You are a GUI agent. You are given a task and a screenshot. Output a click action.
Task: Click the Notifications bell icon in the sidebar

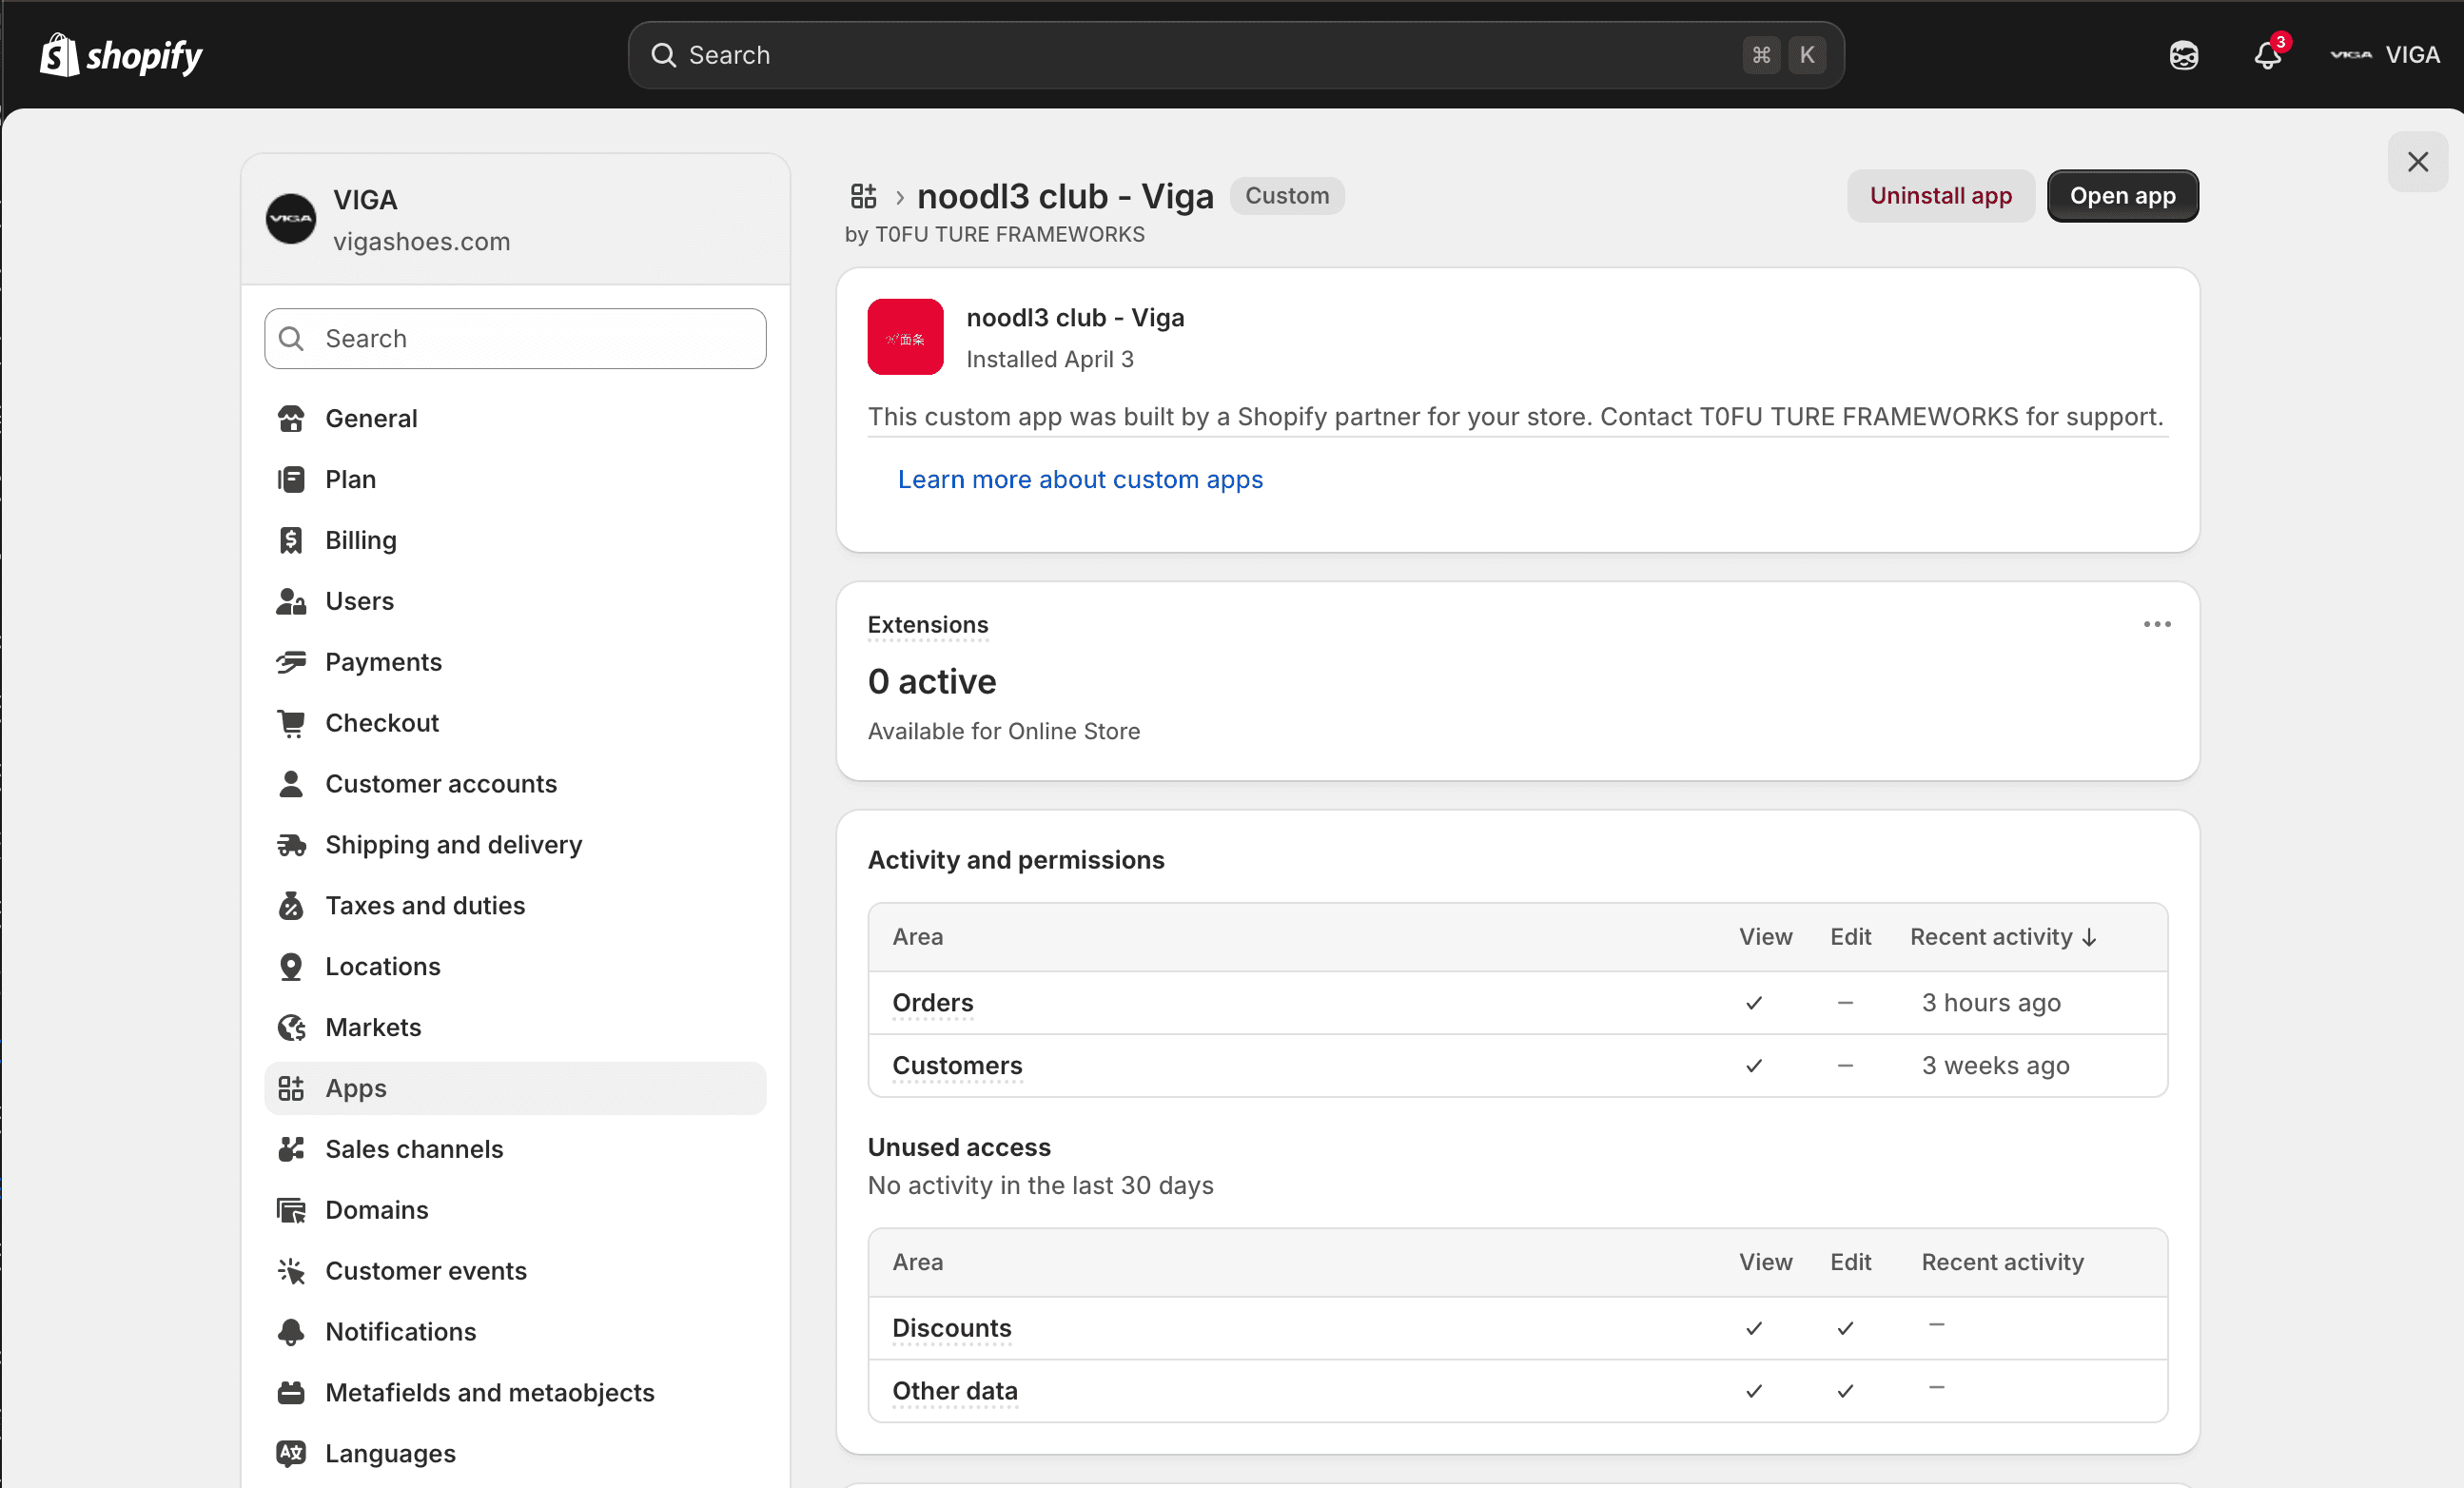(291, 1333)
